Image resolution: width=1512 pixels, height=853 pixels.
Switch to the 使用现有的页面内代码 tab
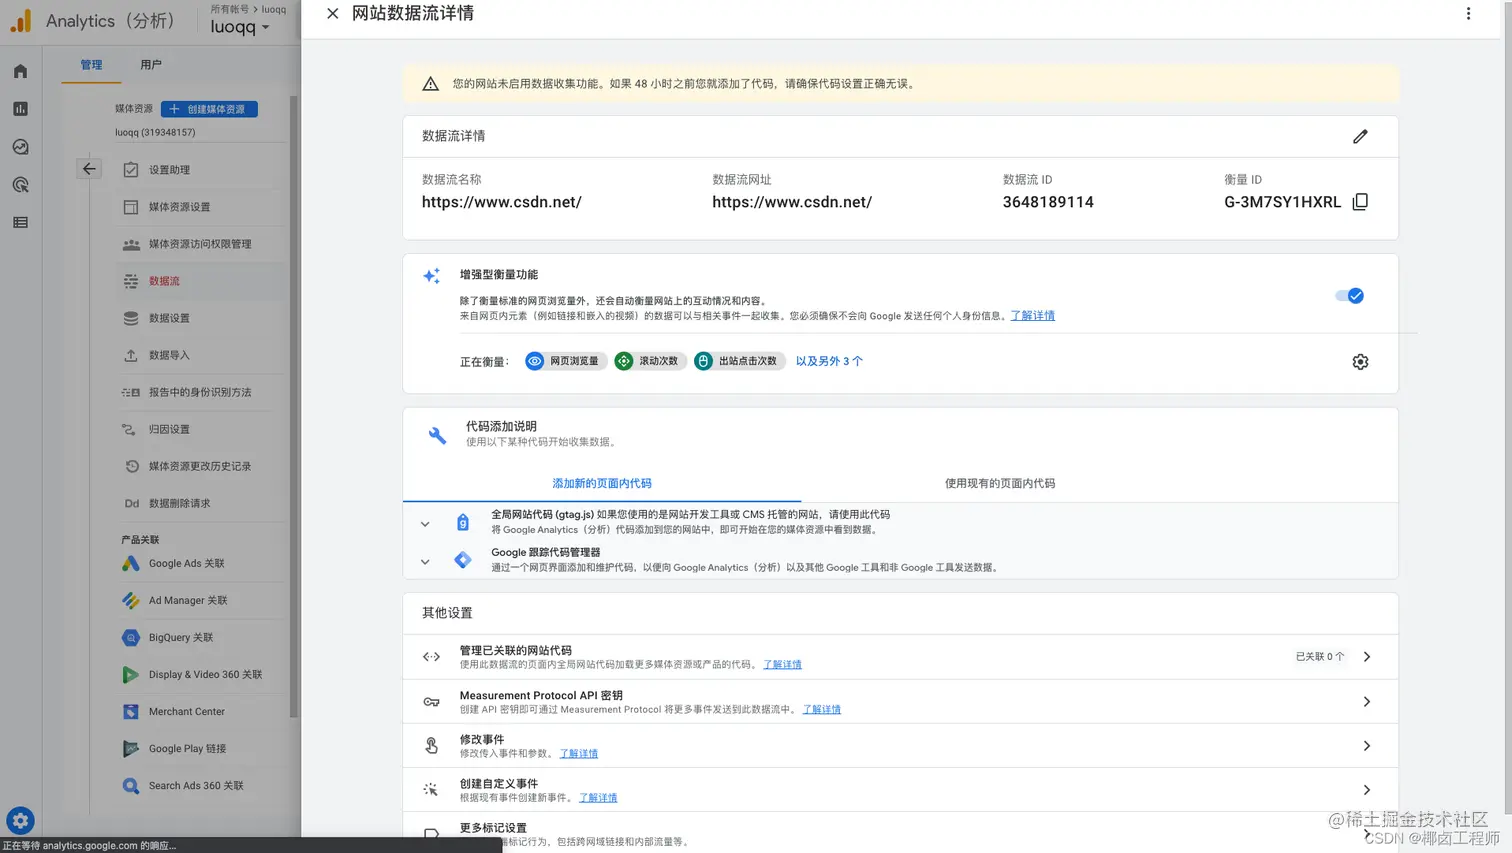1000,483
